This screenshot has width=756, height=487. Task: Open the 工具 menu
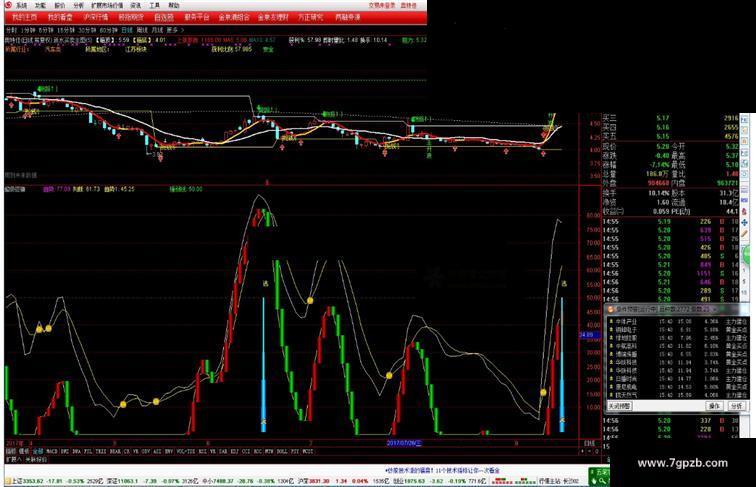154,5
